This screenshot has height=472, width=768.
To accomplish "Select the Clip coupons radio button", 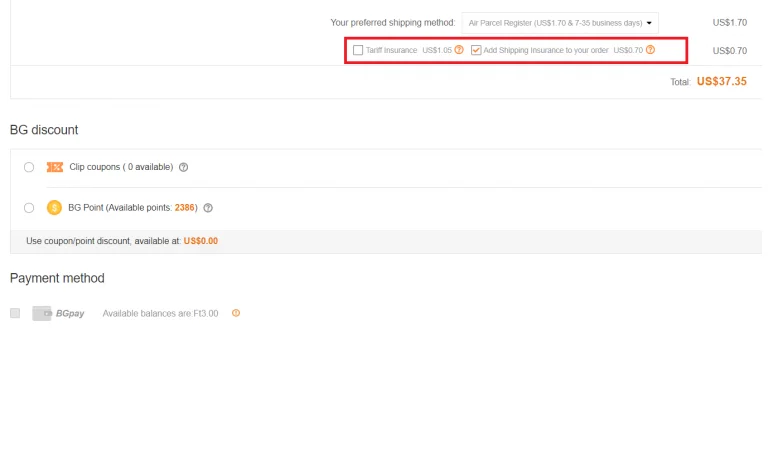I will click(x=29, y=167).
